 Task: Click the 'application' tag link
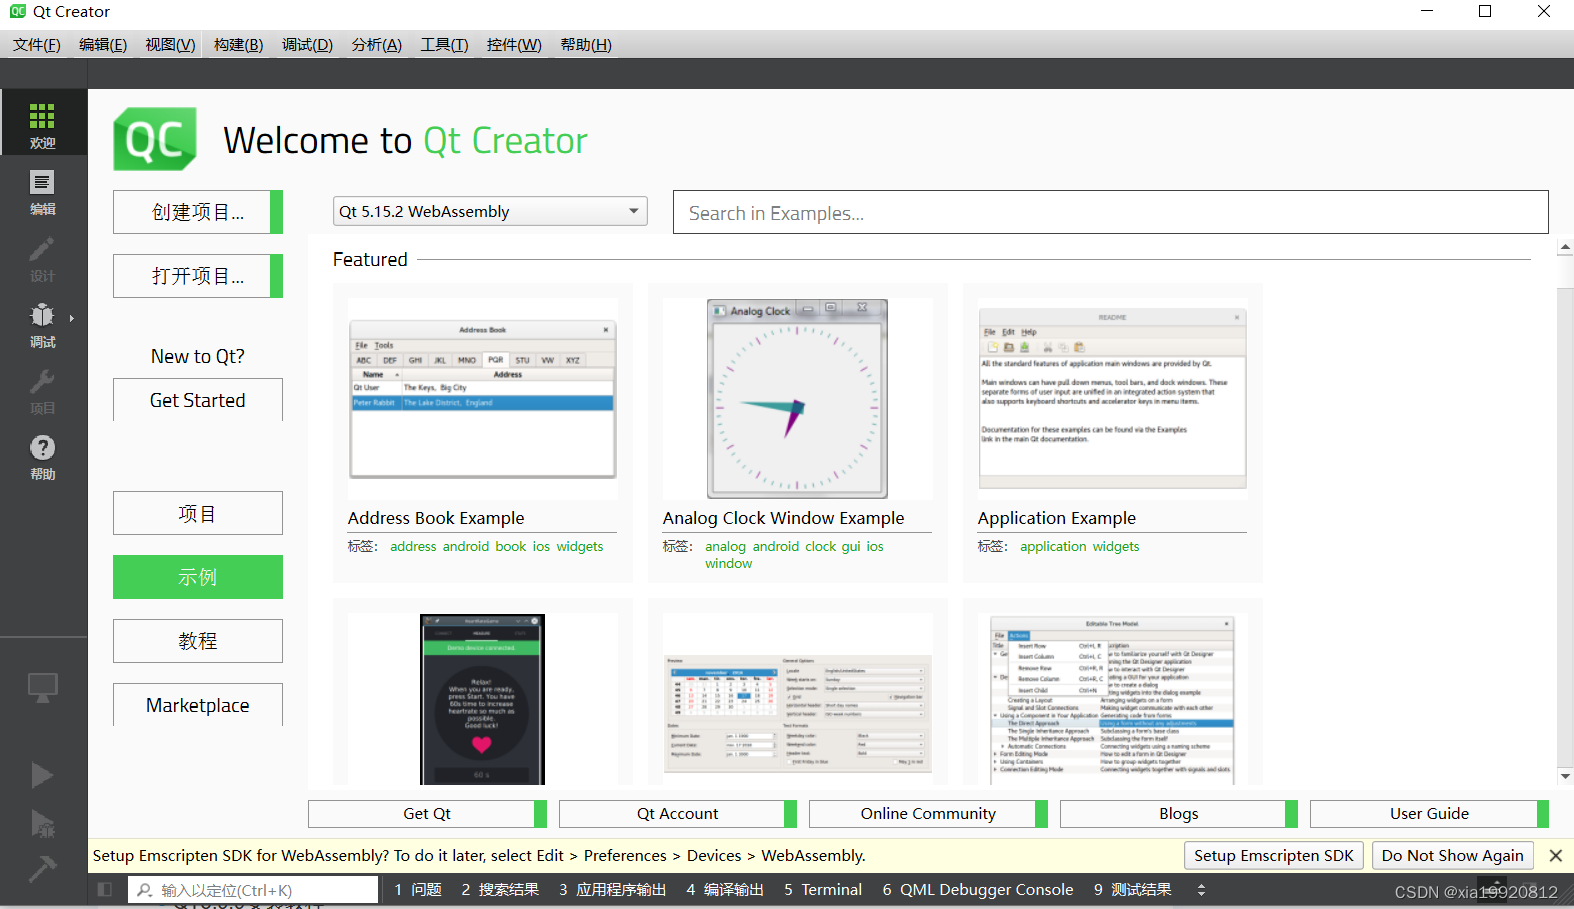tap(1053, 547)
